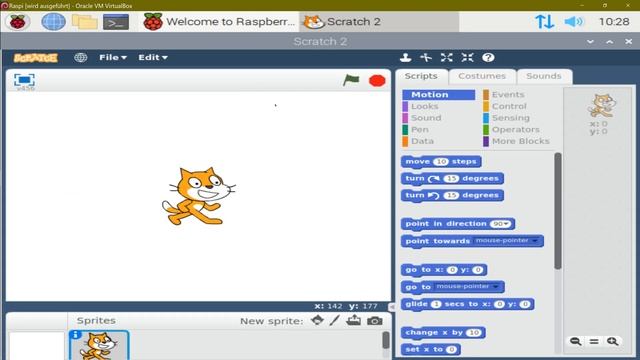Select the Grow sprite tool
Viewport: 640px width, 360px height.
coord(447,58)
